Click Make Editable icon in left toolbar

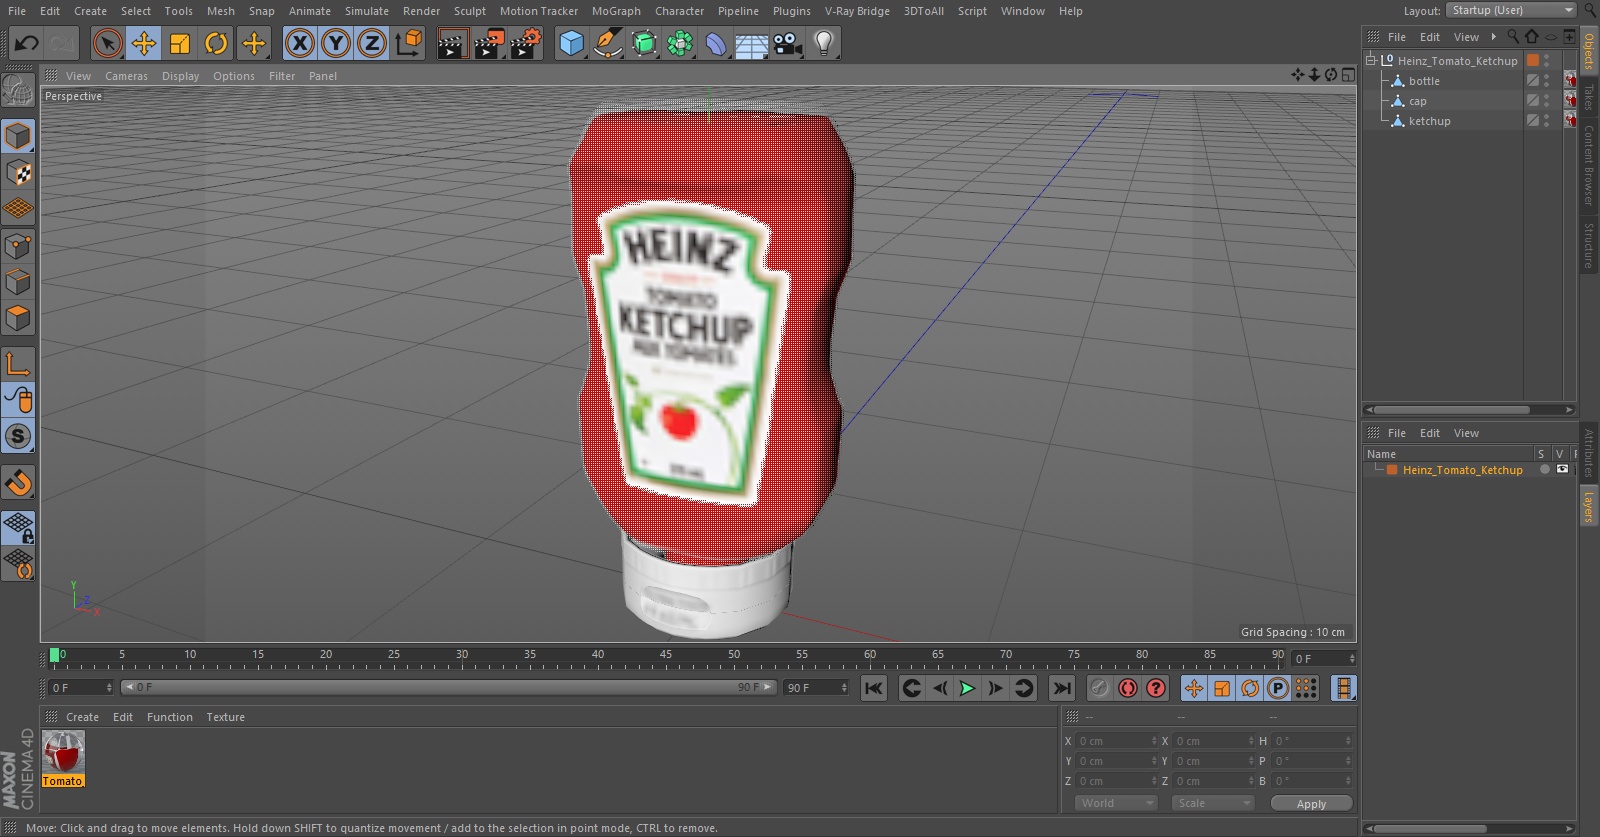[18, 90]
